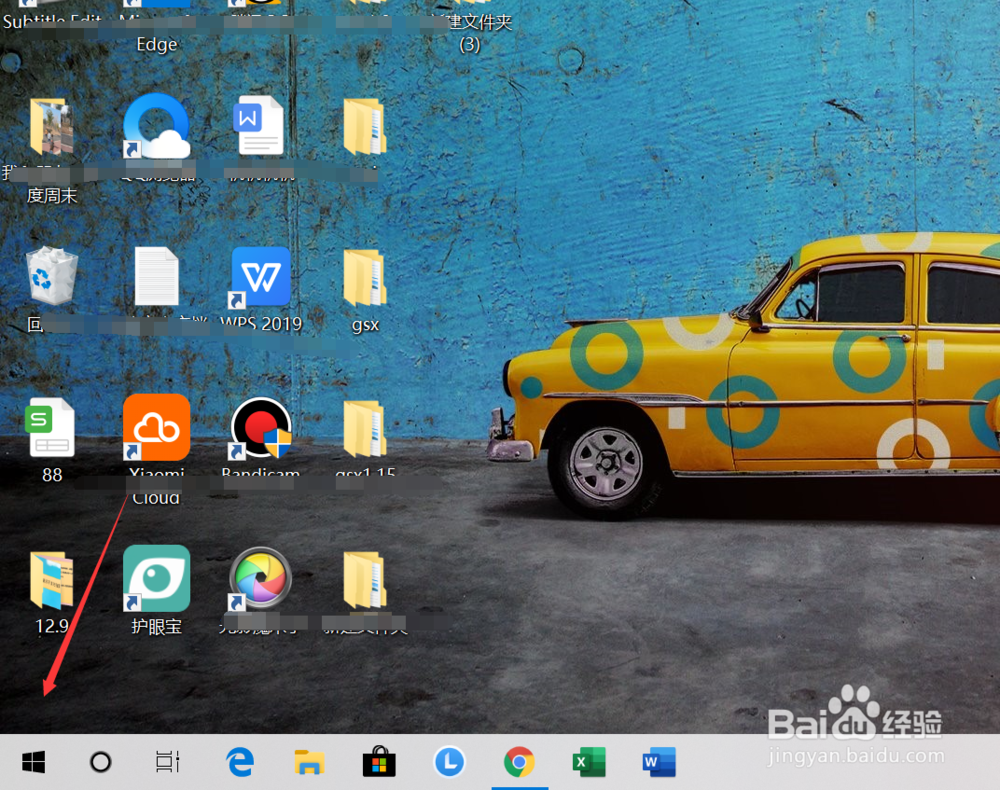Select the gsx folder on desktop
Image resolution: width=1000 pixels, height=790 pixels.
coord(365,277)
